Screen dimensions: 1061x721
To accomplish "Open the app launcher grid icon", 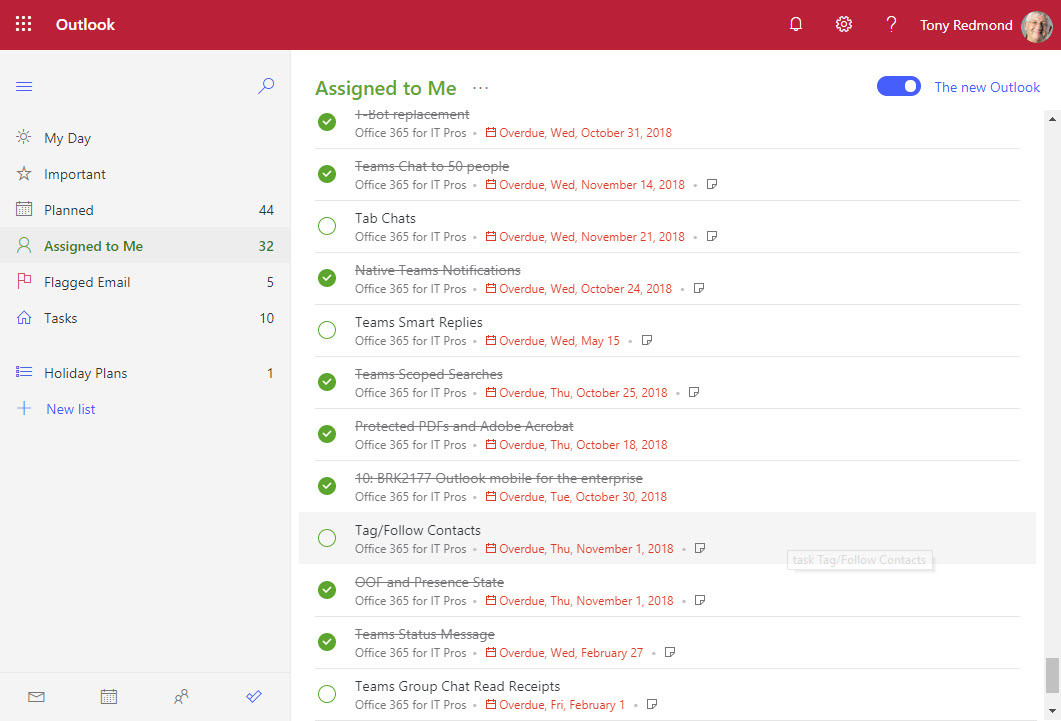I will pyautogui.click(x=24, y=24).
